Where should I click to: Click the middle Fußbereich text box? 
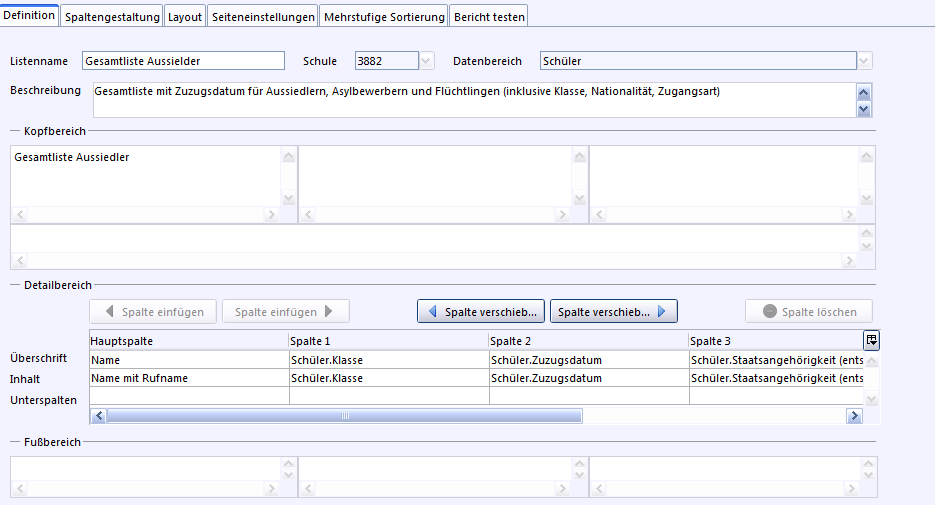(436, 469)
